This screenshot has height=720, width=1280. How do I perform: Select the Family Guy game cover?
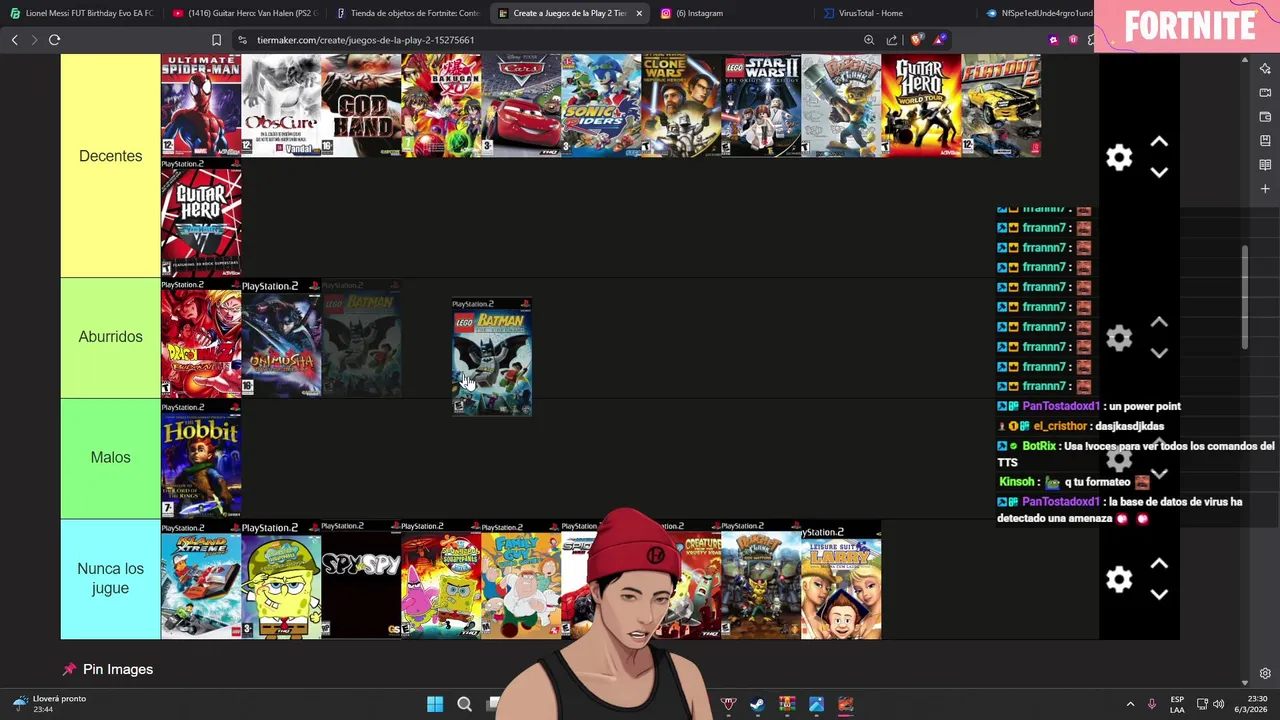[x=521, y=580]
